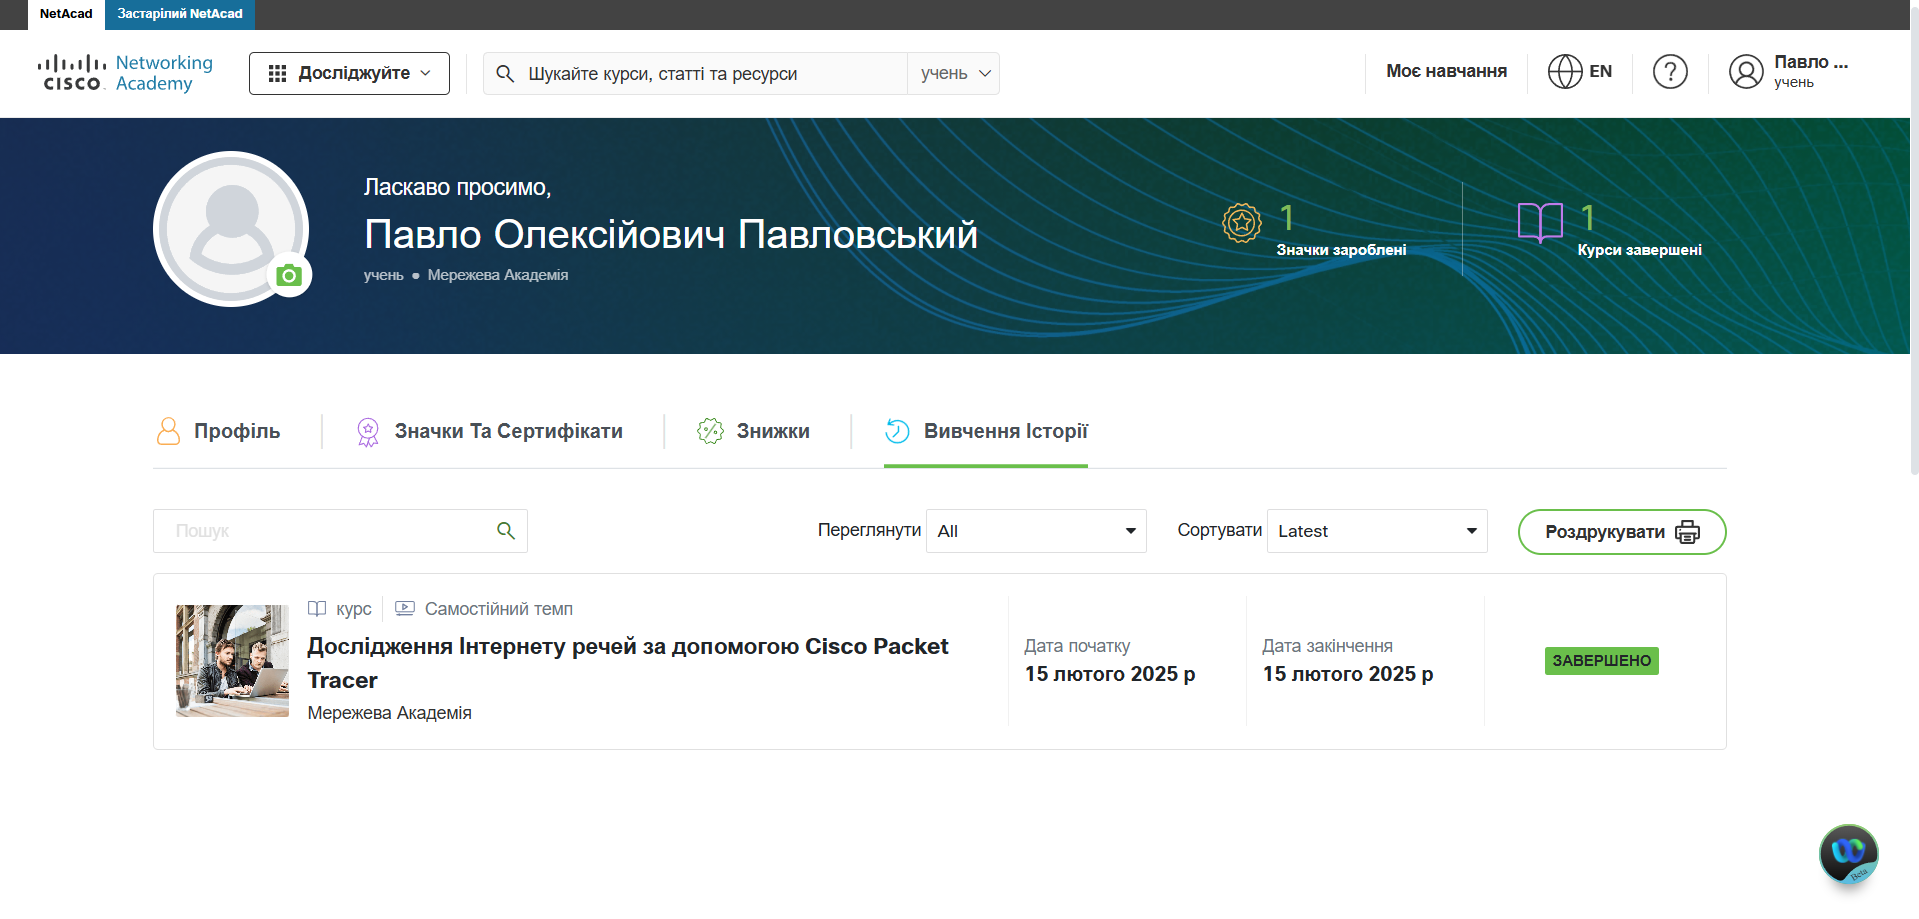Click the ribbon icon for certificates tab

pos(368,432)
